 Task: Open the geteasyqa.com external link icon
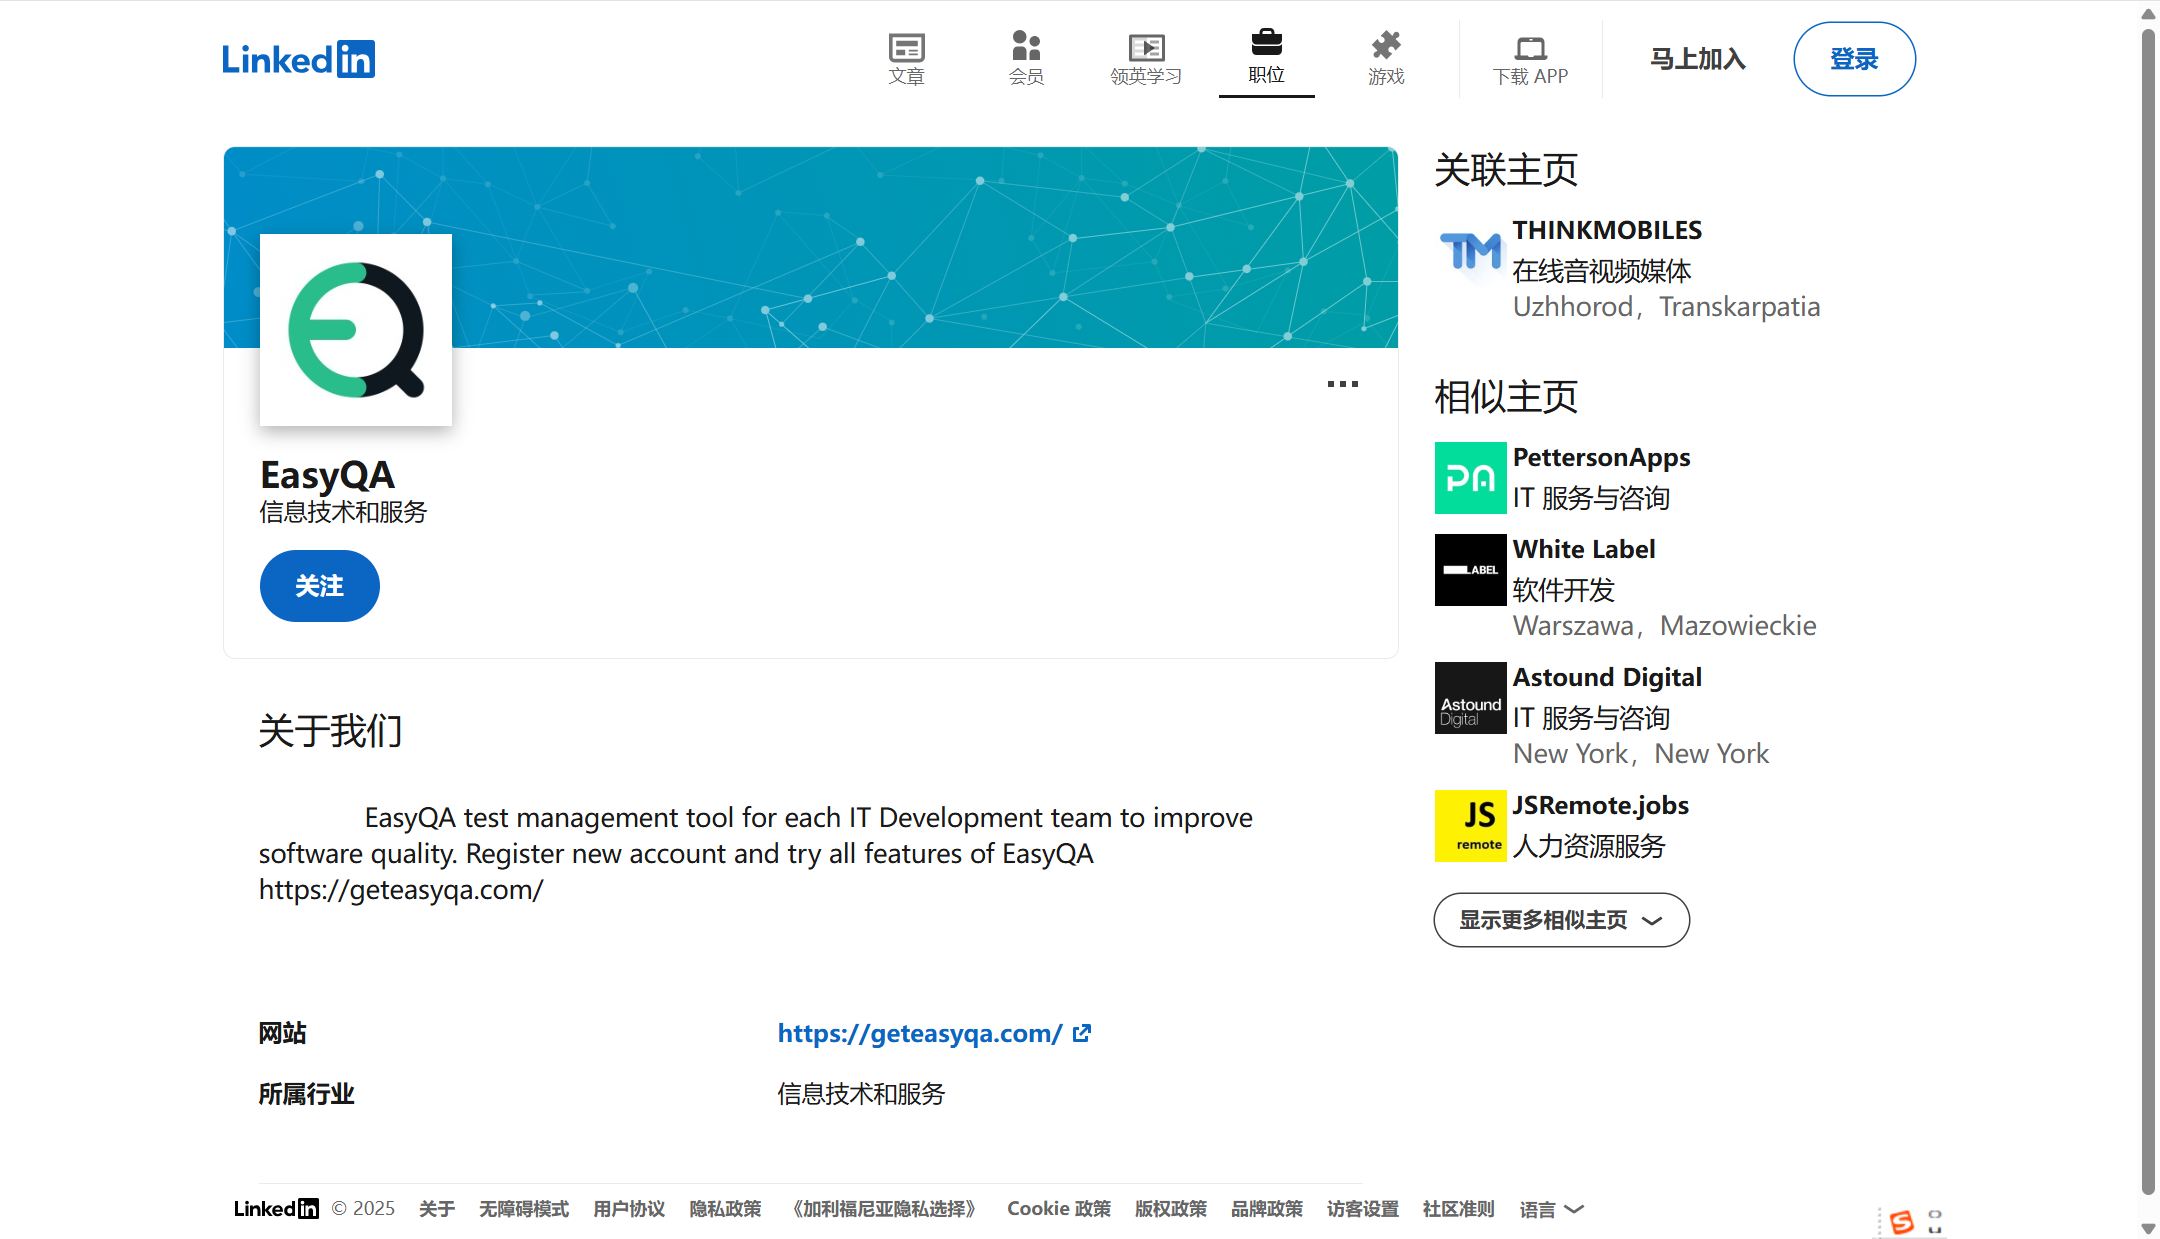(1082, 1033)
